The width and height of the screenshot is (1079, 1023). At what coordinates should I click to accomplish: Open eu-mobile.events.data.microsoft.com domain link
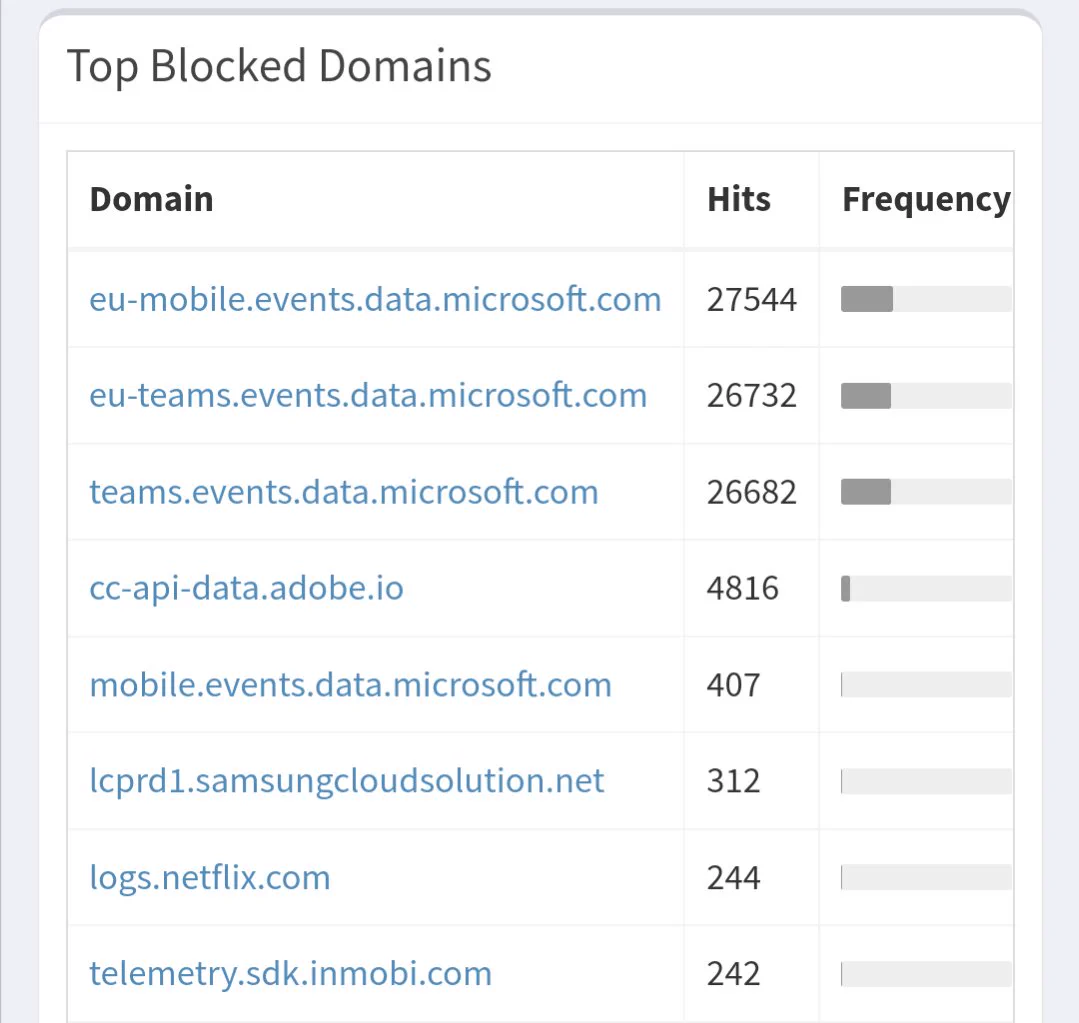pyautogui.click(x=375, y=299)
